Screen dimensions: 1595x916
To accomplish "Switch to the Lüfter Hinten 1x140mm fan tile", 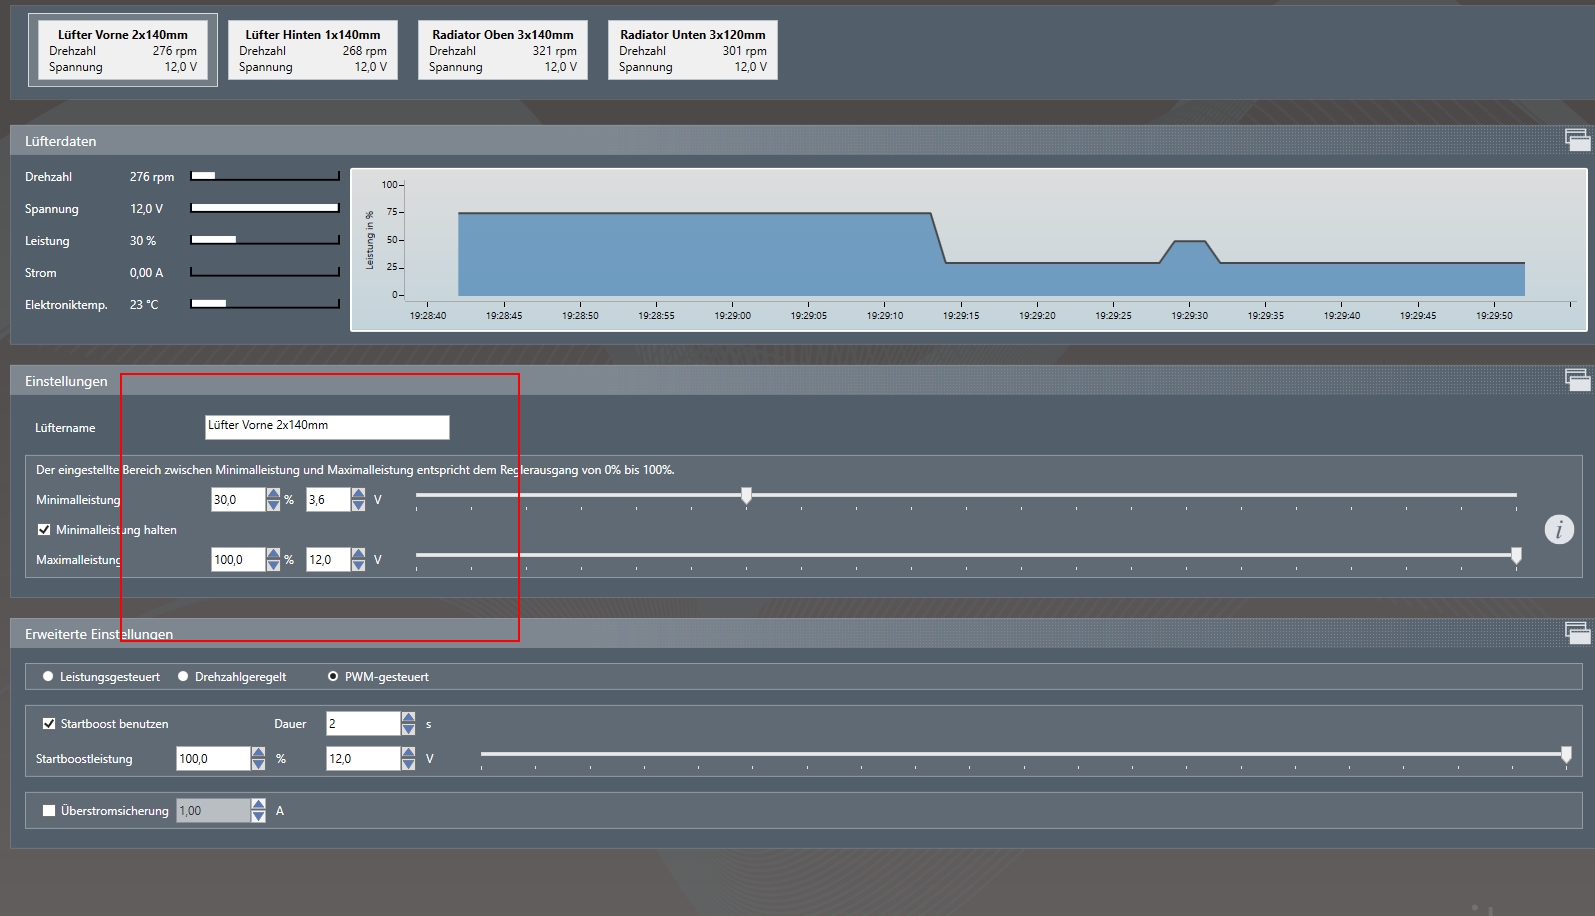I will [x=312, y=50].
